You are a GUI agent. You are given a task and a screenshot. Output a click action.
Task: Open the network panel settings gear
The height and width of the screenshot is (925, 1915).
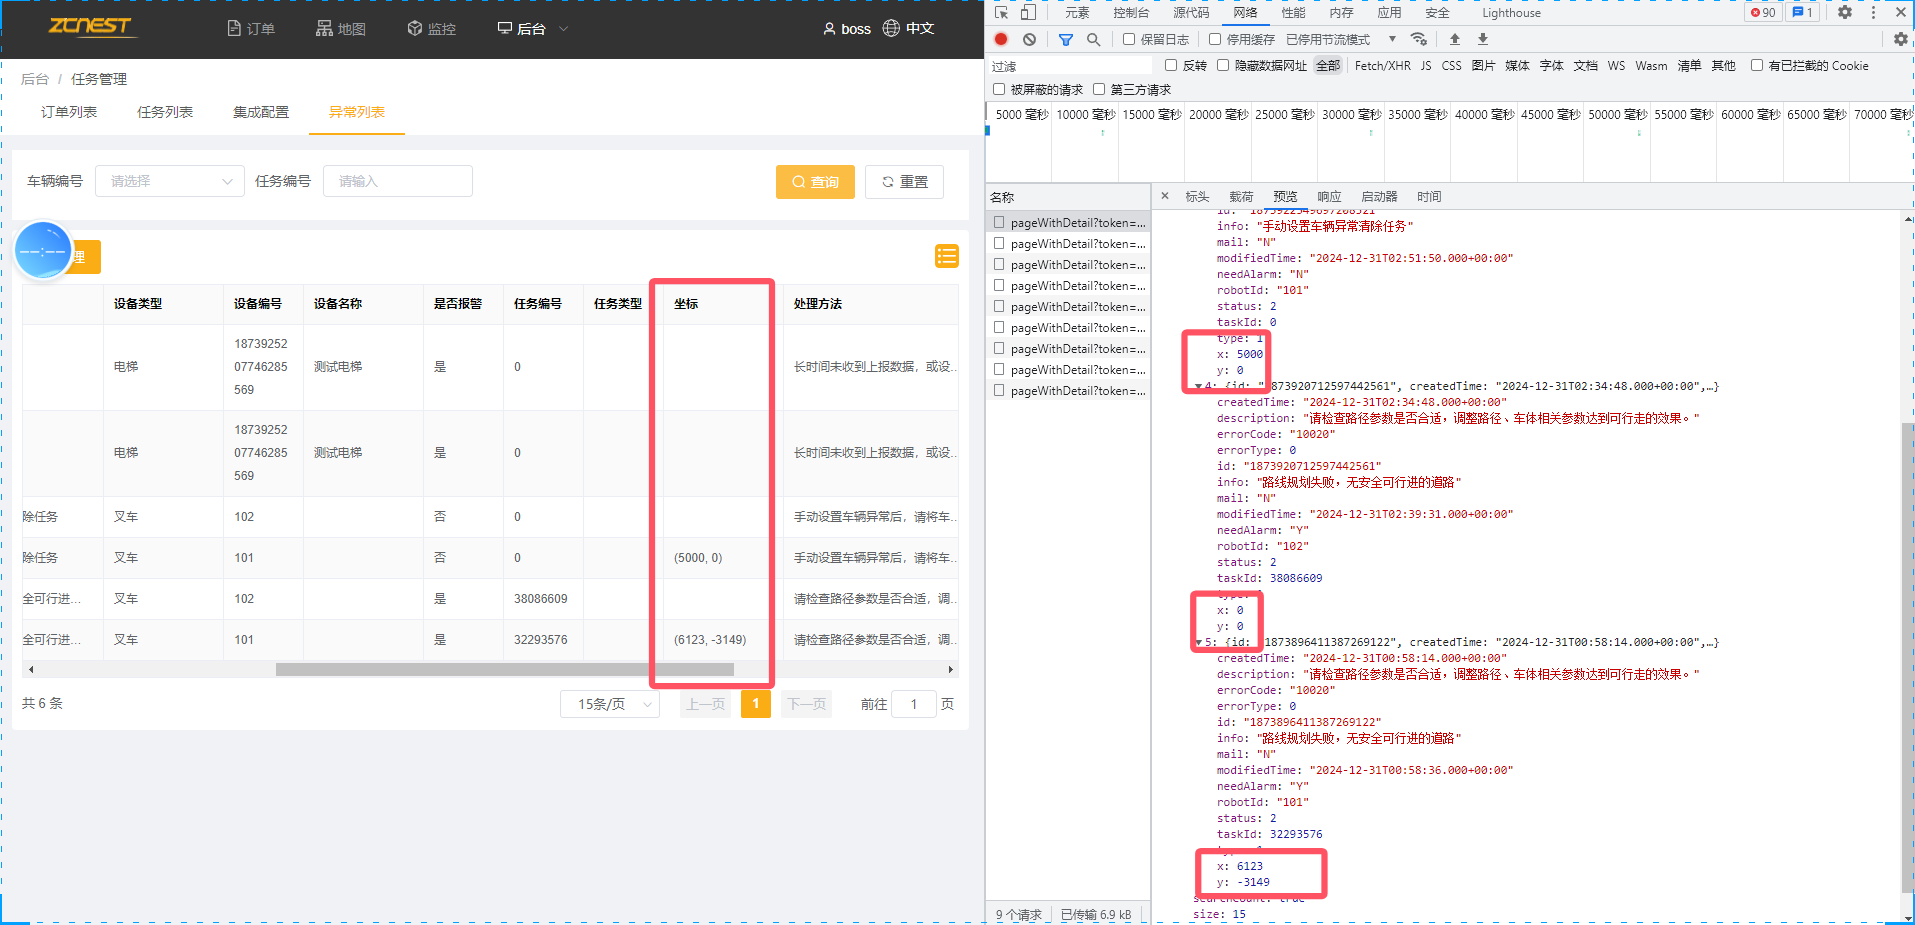(x=1900, y=39)
